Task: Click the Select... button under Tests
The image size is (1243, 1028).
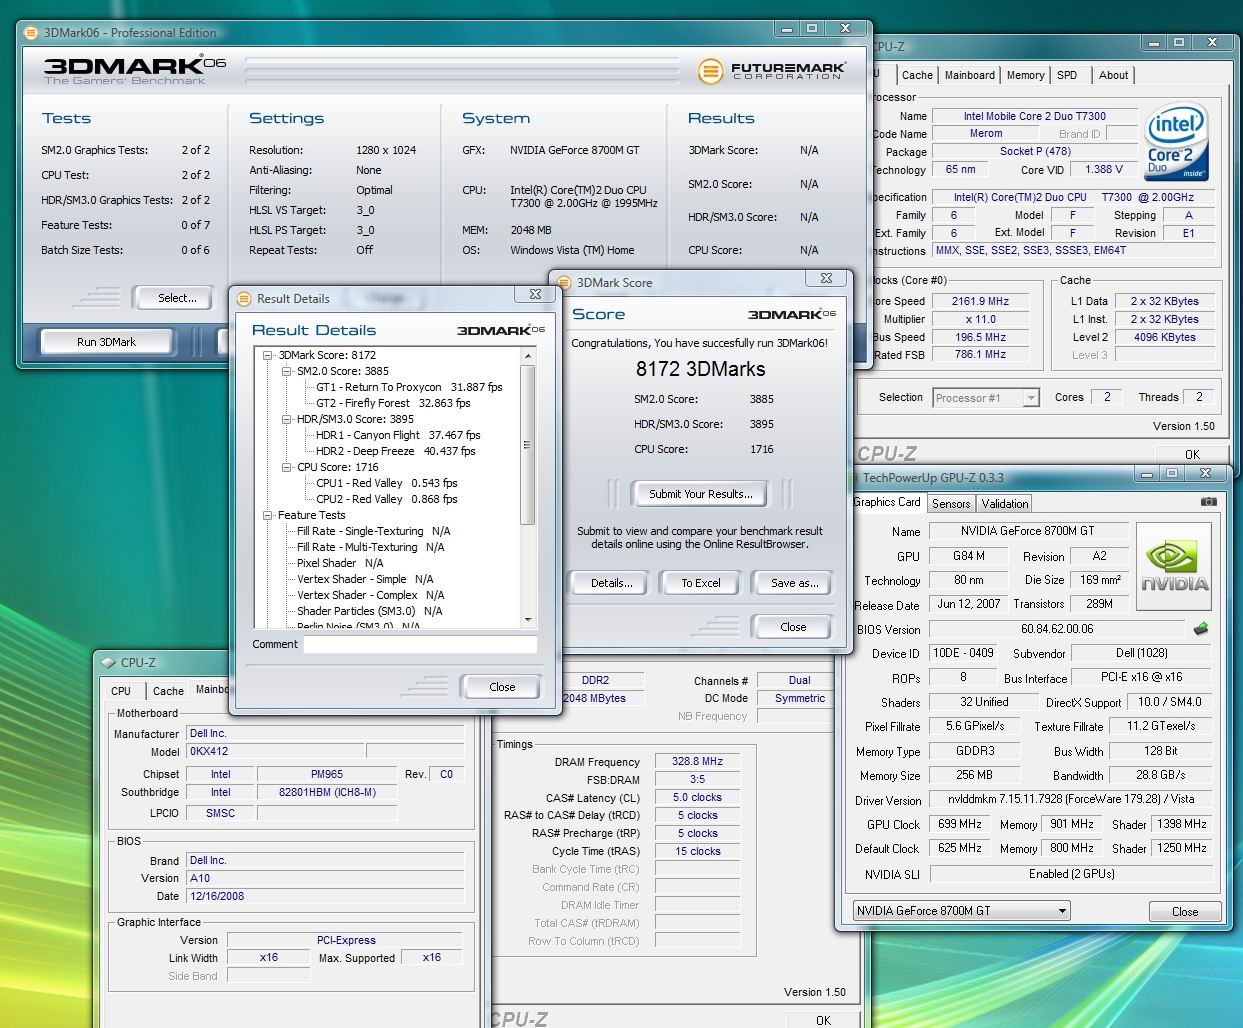Action: coord(171,298)
